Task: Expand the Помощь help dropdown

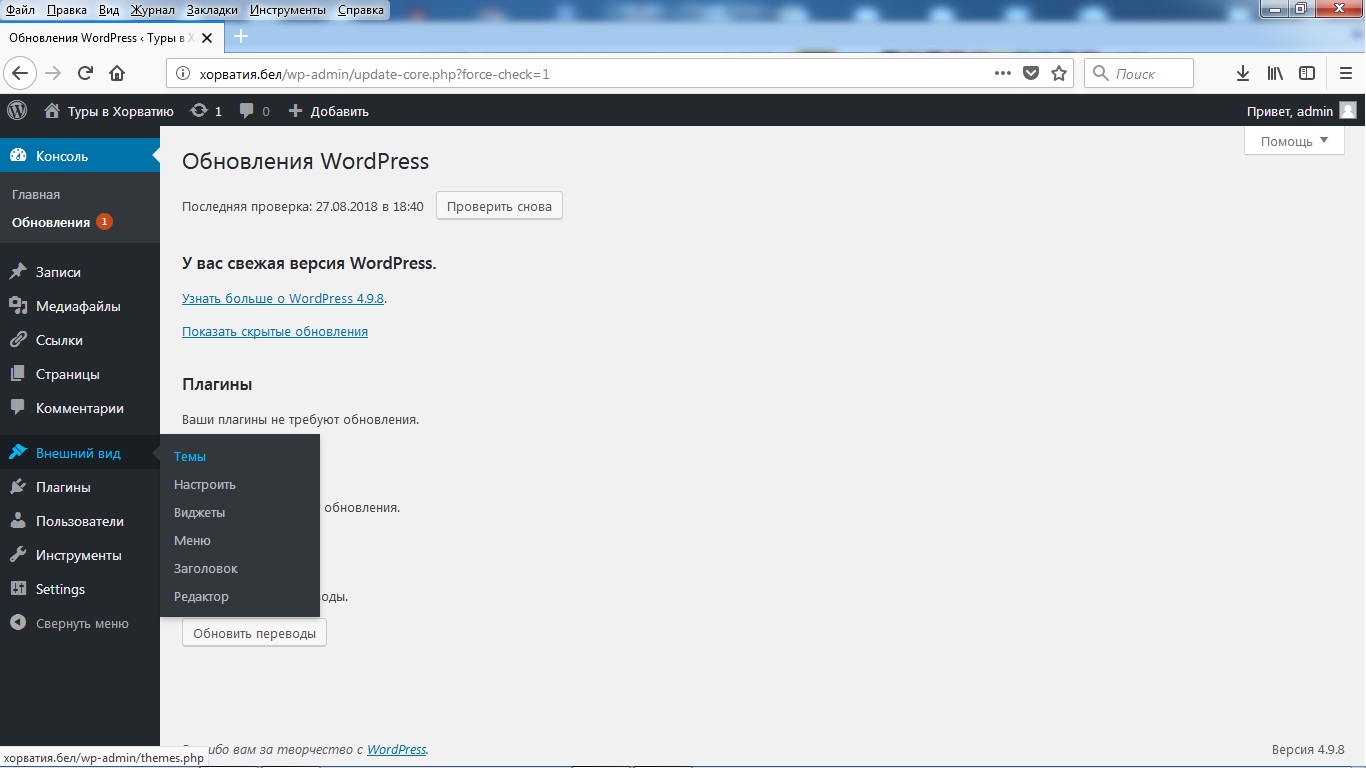Action: pos(1294,141)
